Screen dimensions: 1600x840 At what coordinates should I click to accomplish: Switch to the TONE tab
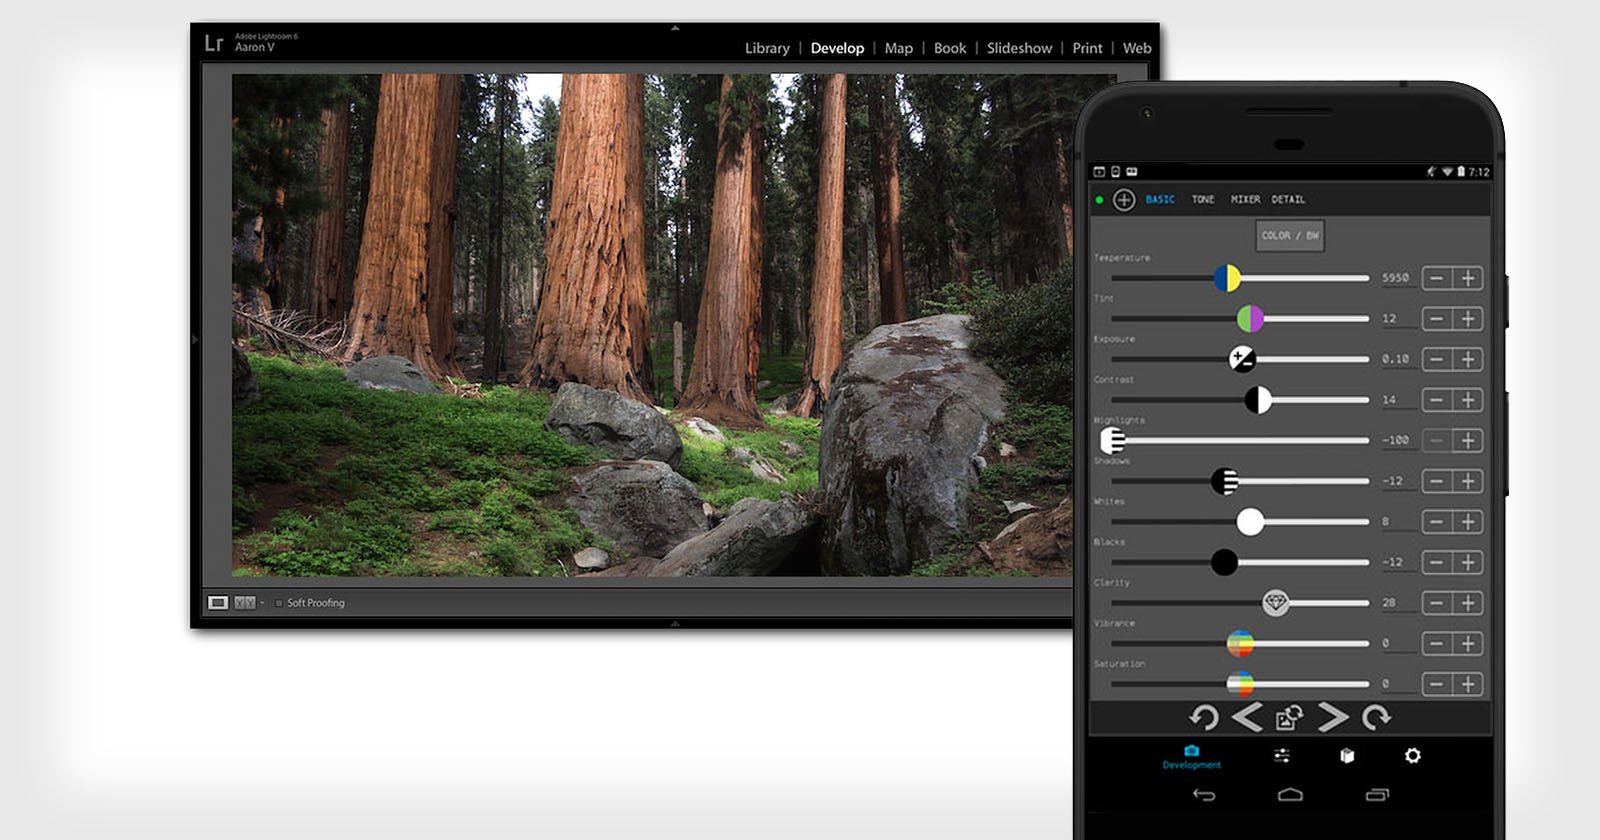click(x=1202, y=200)
